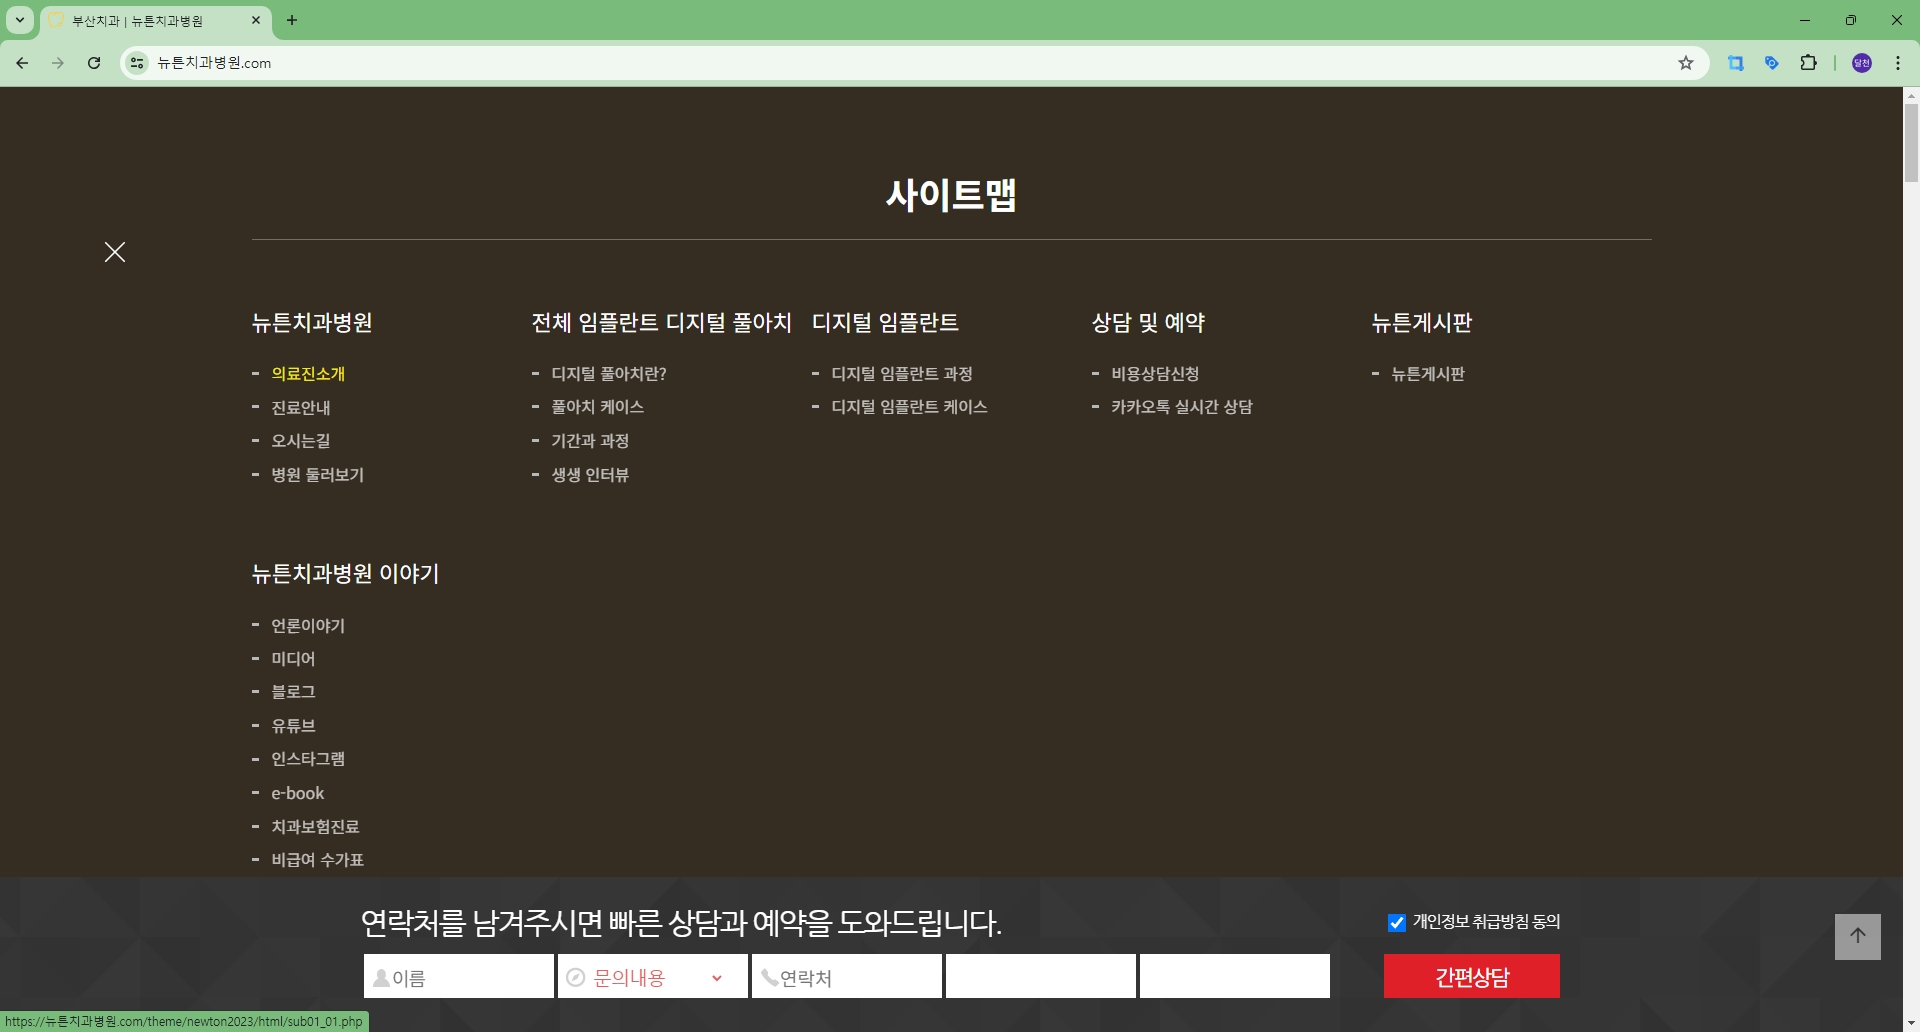Open site information in the address bar
Screen dimensions: 1920x1032
[x=136, y=62]
